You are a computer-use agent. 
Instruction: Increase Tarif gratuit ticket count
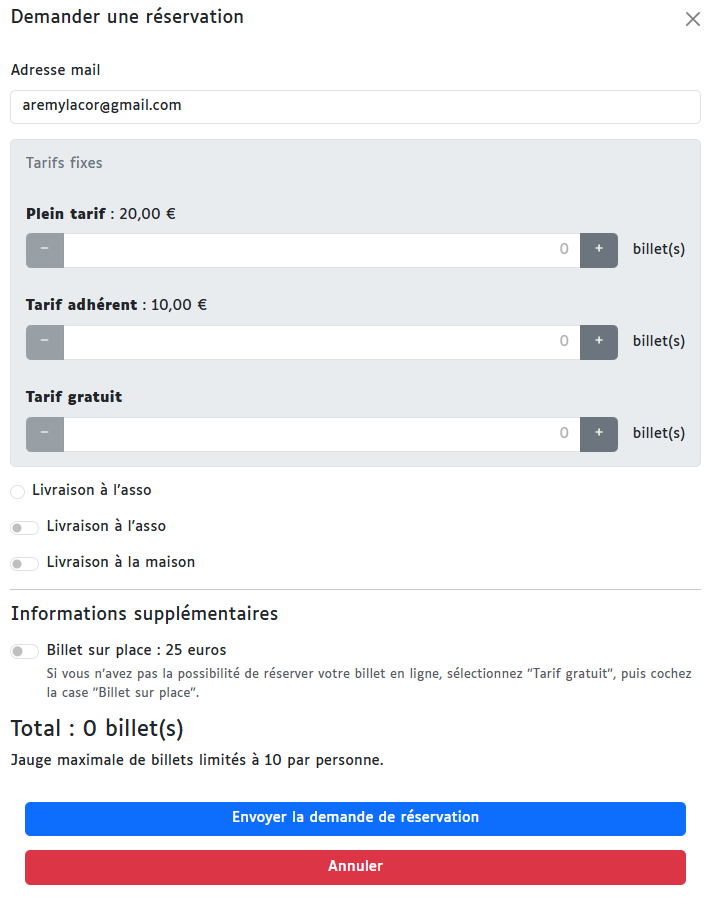599,434
